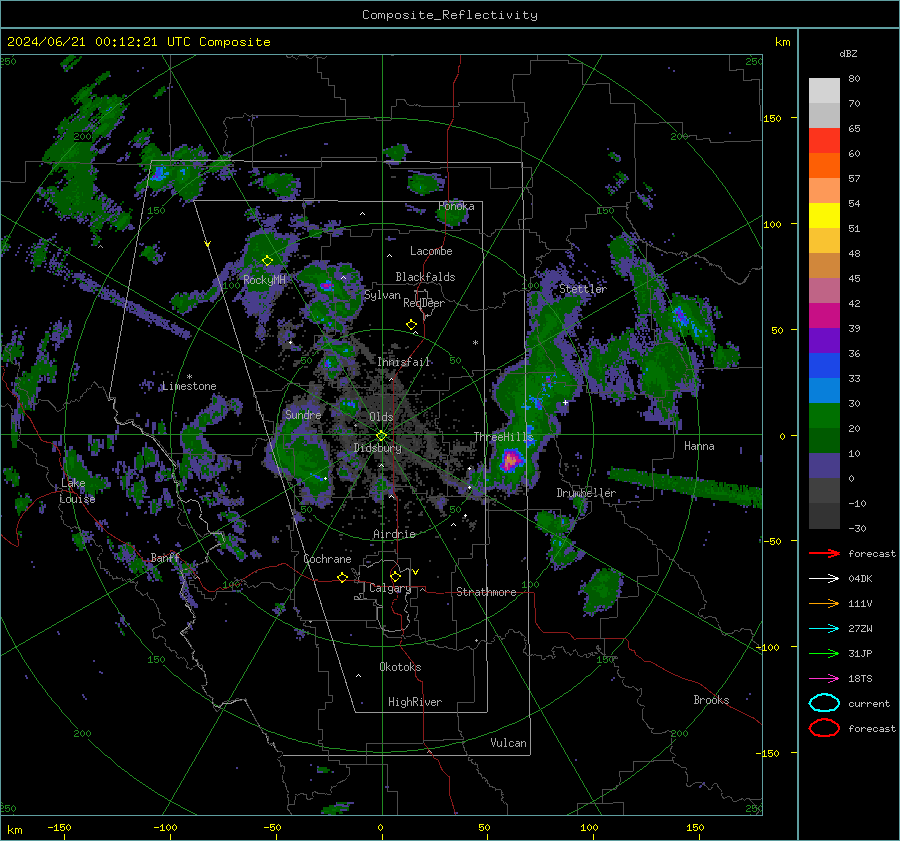Click the Limestone label
Image resolution: width=900 pixels, height=841 pixels.
tap(189, 386)
